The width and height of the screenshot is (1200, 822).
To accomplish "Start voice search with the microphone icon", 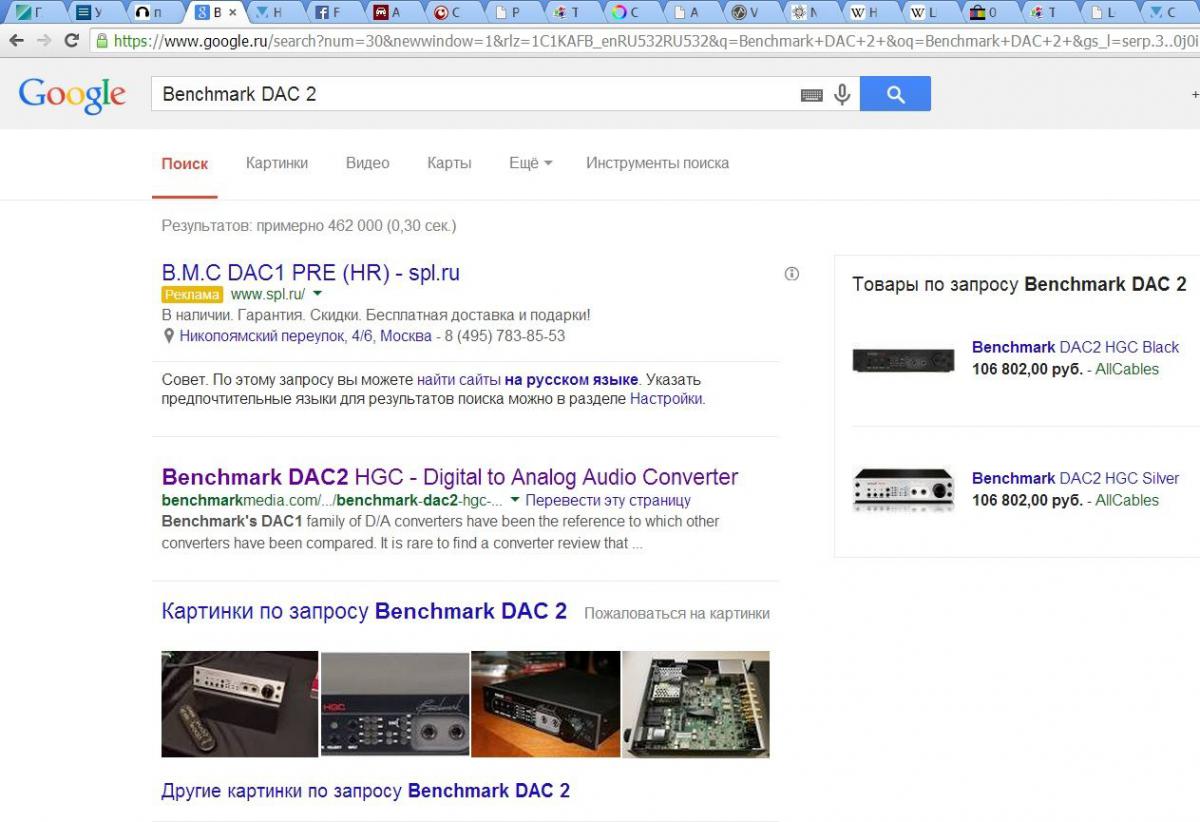I will pos(842,94).
